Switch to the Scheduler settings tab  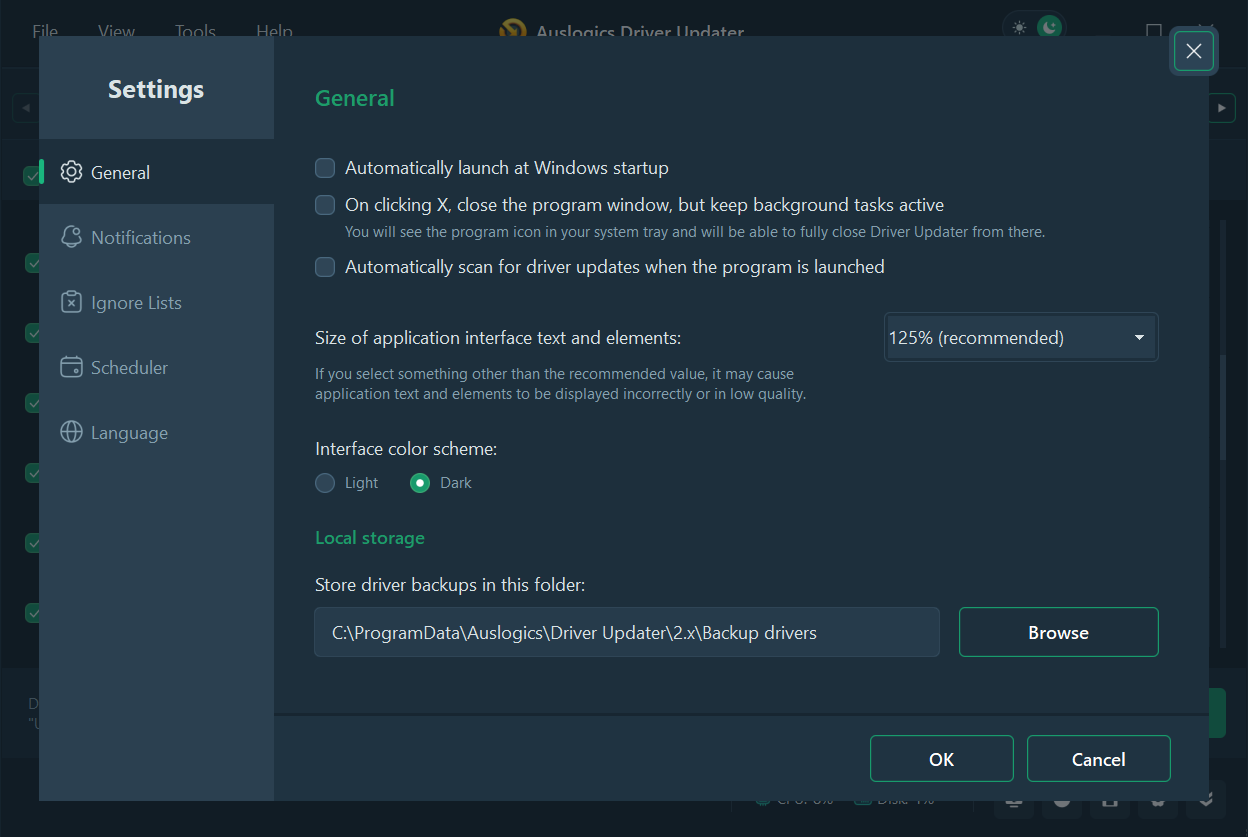(x=129, y=367)
